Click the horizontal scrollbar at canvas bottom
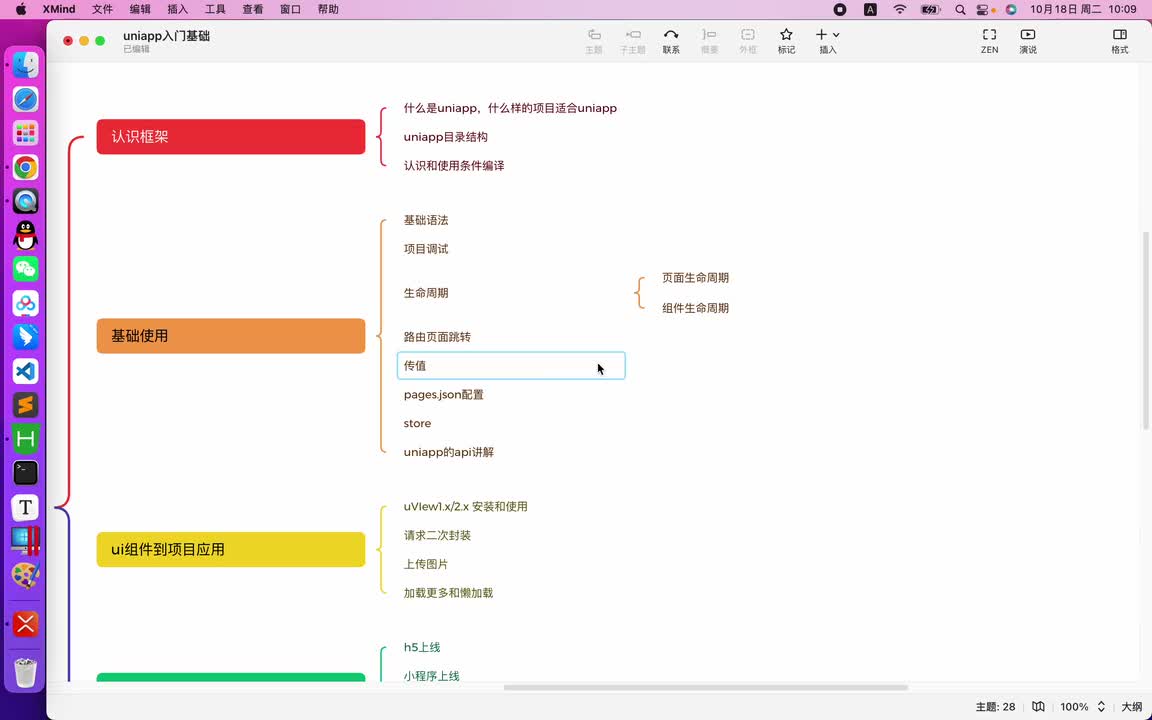Viewport: 1152px width, 720px height. (706, 688)
